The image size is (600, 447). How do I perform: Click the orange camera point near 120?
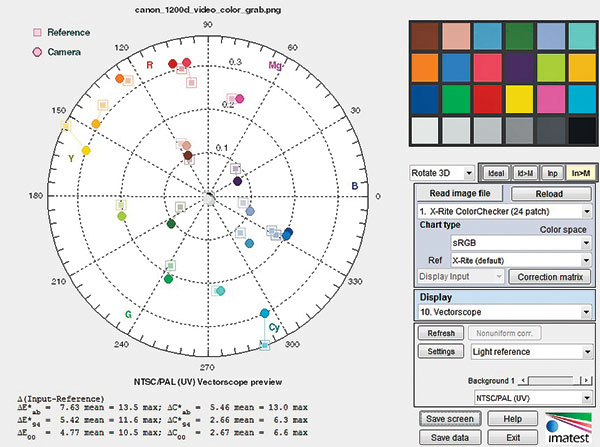click(x=120, y=79)
